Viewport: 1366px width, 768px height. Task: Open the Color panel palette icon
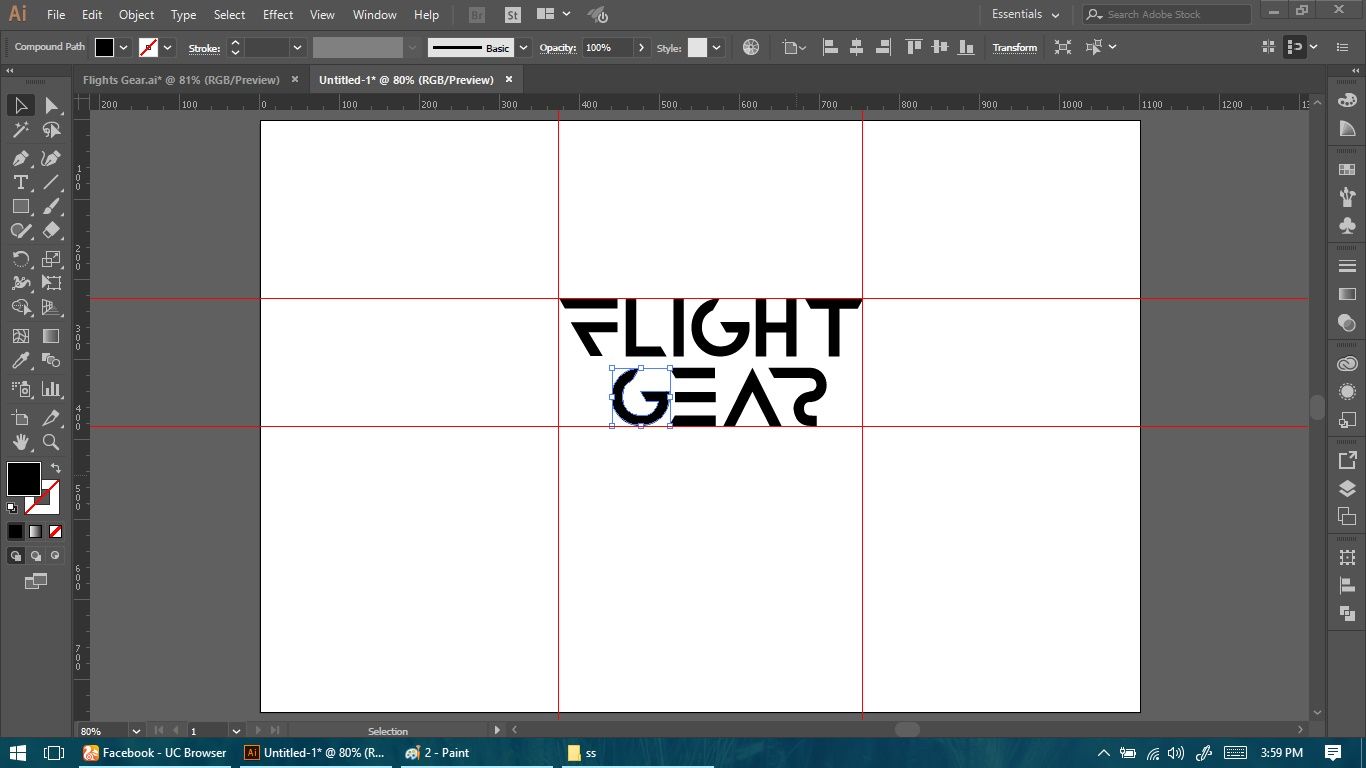tap(1347, 100)
